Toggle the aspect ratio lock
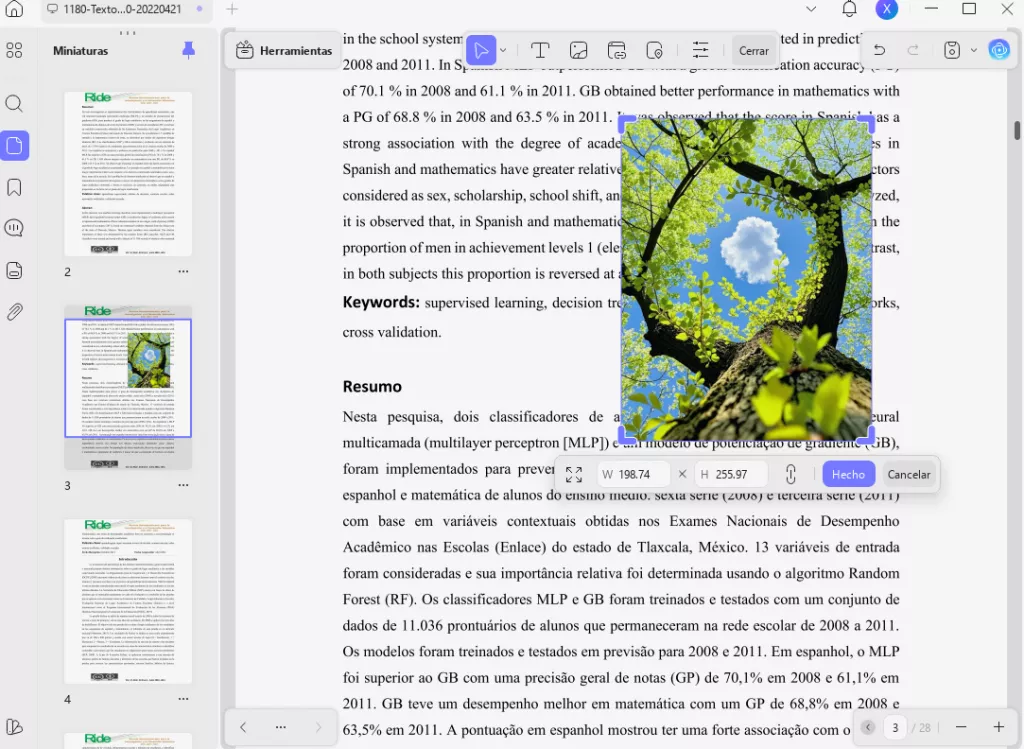This screenshot has width=1024, height=749. [790, 475]
